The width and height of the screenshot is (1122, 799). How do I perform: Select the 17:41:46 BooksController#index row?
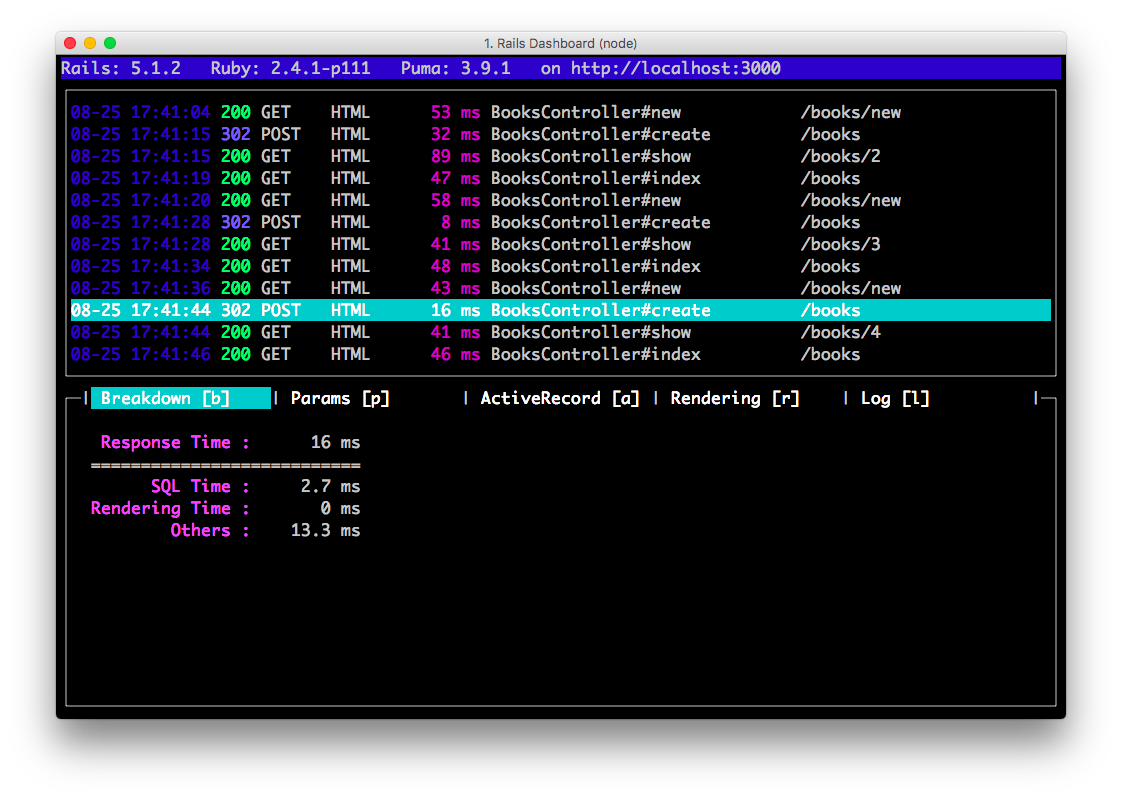(x=560, y=354)
